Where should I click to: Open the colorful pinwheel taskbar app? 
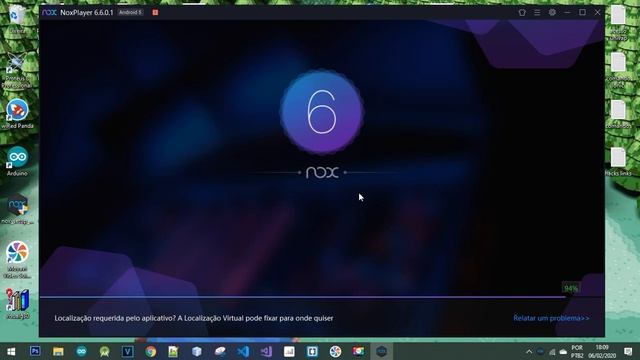[x=336, y=351]
